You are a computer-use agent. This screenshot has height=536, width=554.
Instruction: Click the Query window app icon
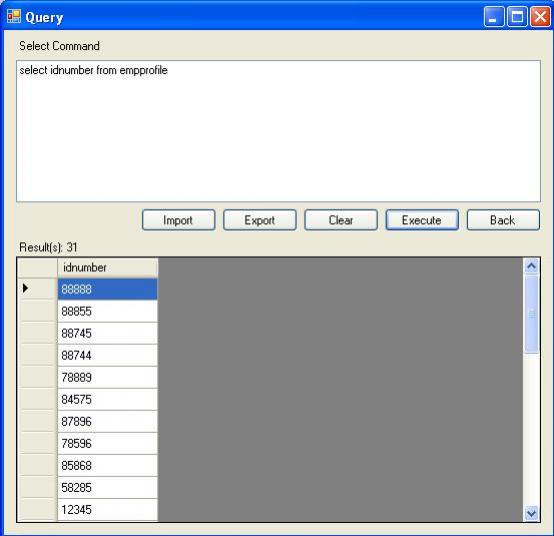[x=14, y=16]
